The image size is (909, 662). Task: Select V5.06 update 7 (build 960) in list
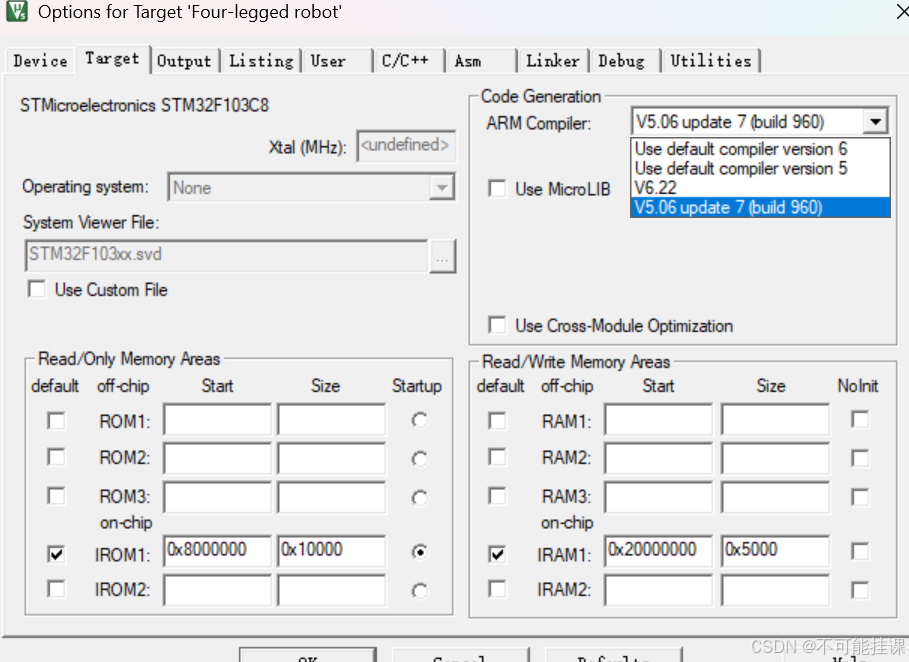(760, 208)
